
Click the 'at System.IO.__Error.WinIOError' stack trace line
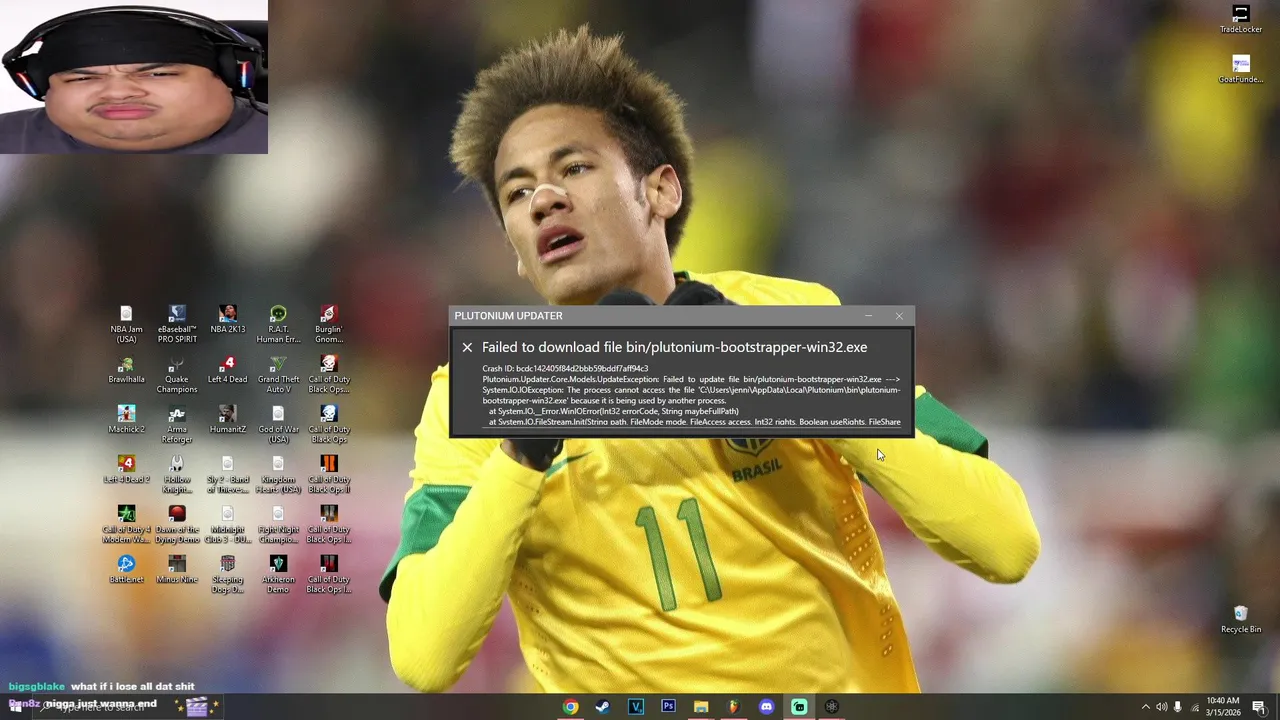coord(614,411)
